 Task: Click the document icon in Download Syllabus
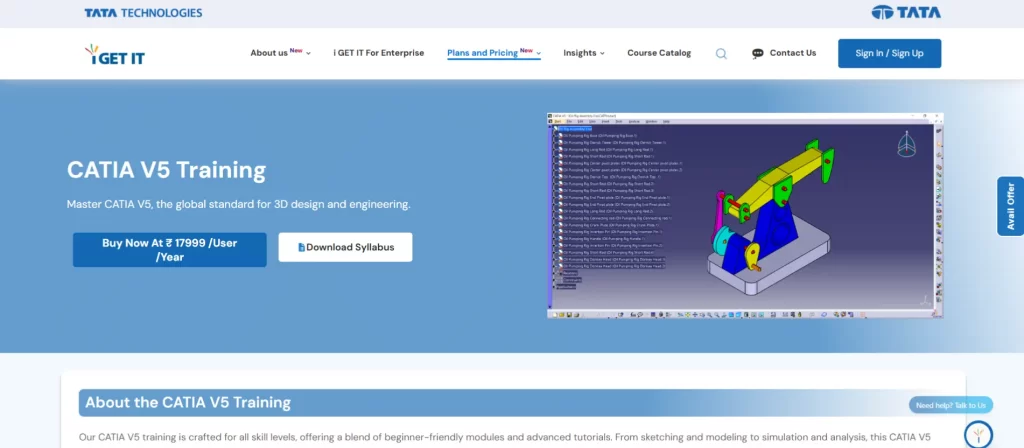pos(302,248)
